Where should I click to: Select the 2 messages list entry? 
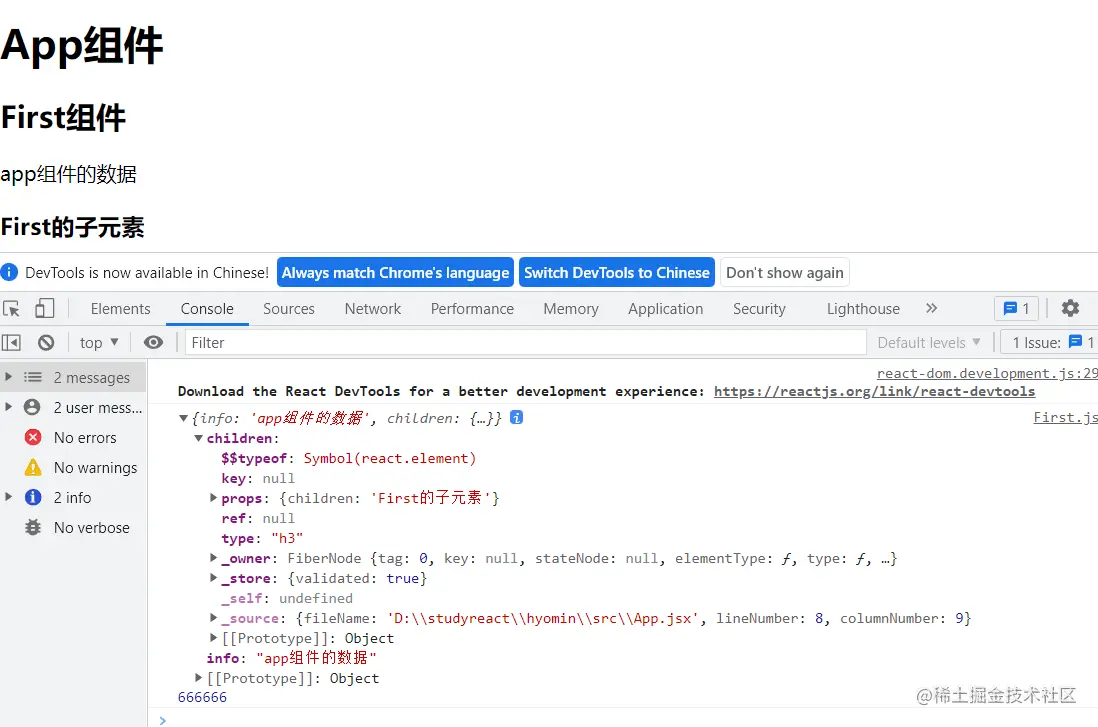[x=73, y=378]
